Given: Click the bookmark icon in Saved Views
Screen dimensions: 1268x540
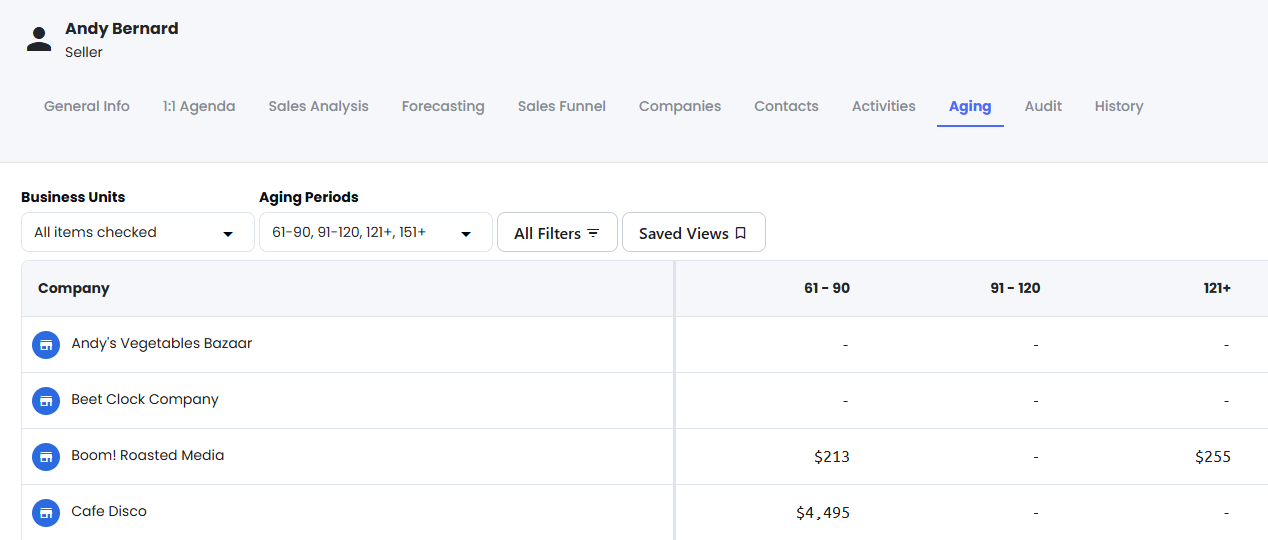Looking at the screenshot, I should [x=740, y=233].
